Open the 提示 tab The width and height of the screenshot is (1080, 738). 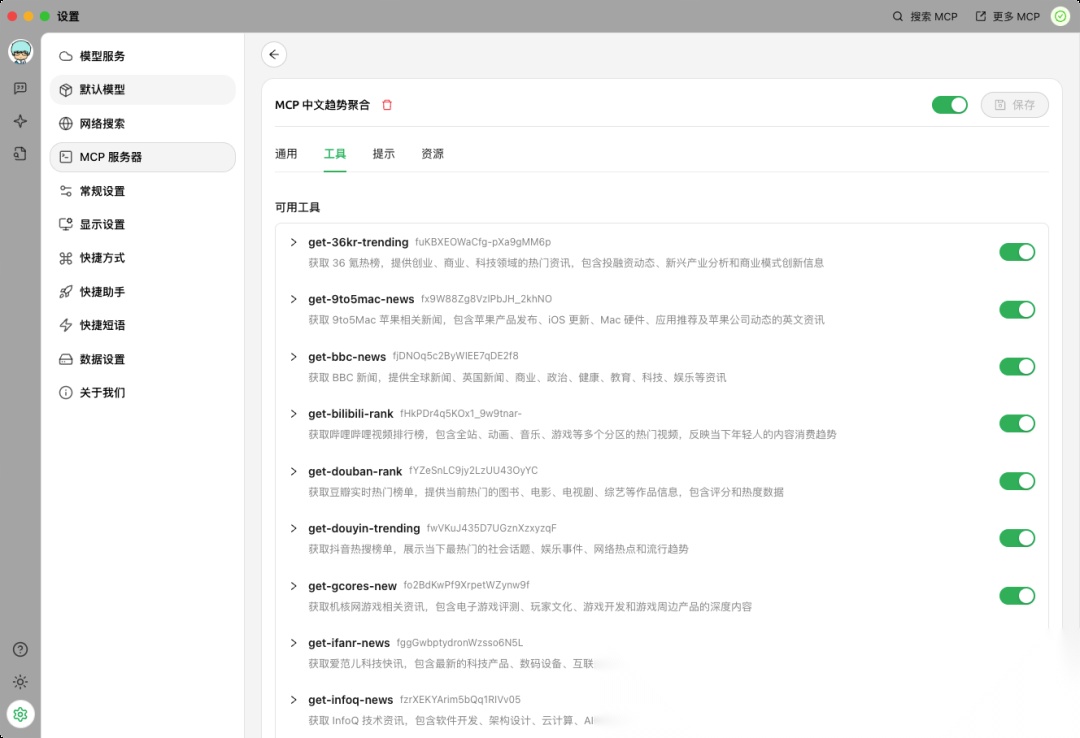coord(384,154)
